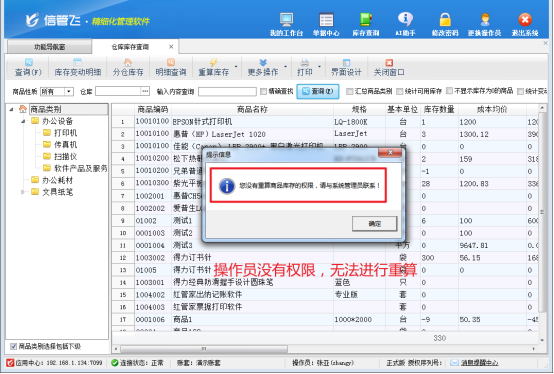554x374 pixels.
Task: Open 界面设计 in the toolbar
Action: [x=346, y=67]
